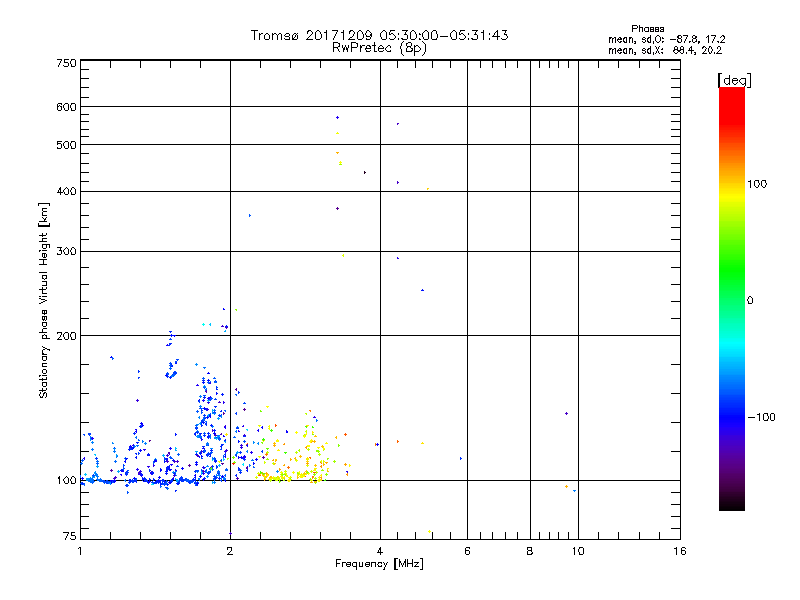This screenshot has width=800, height=600.
Task: Click the x-axis tick label '4'
Action: click(x=380, y=551)
